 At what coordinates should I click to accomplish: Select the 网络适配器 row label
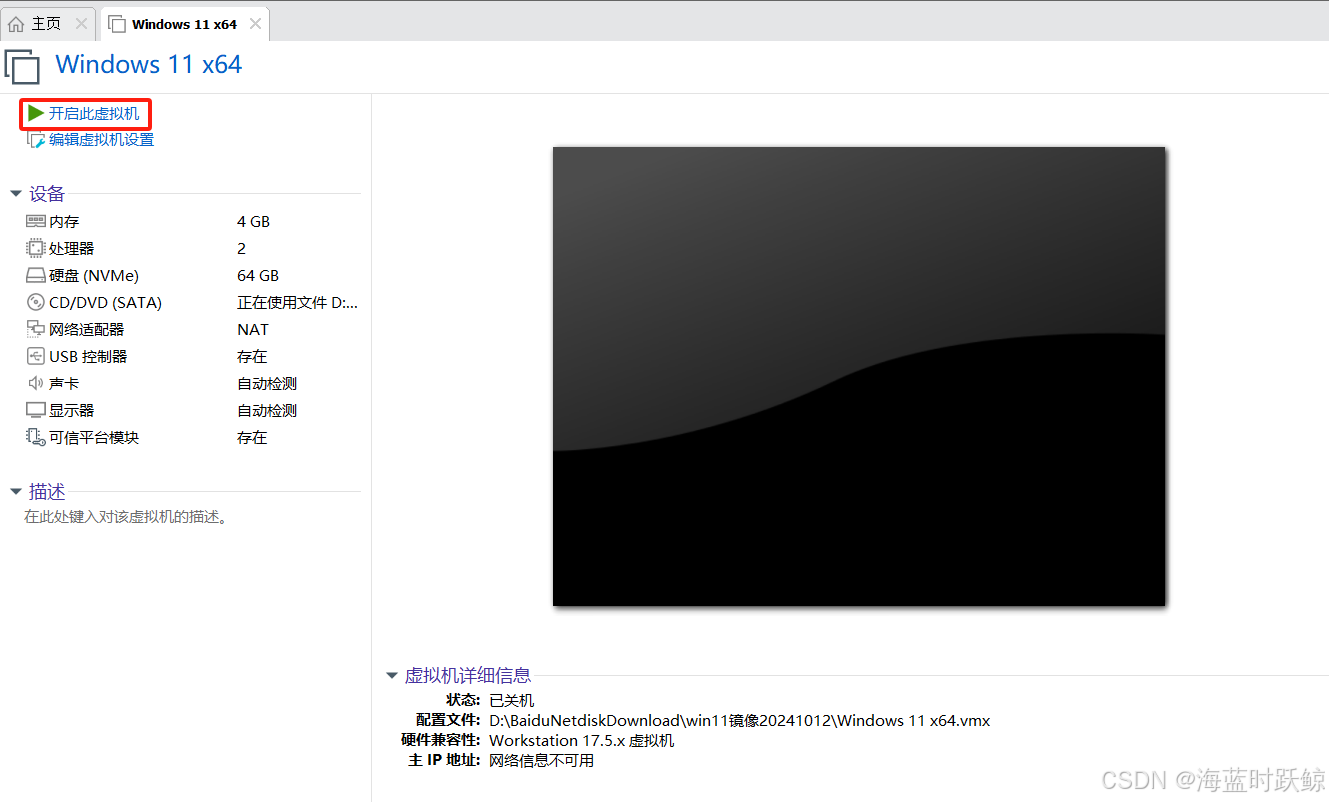tap(87, 329)
